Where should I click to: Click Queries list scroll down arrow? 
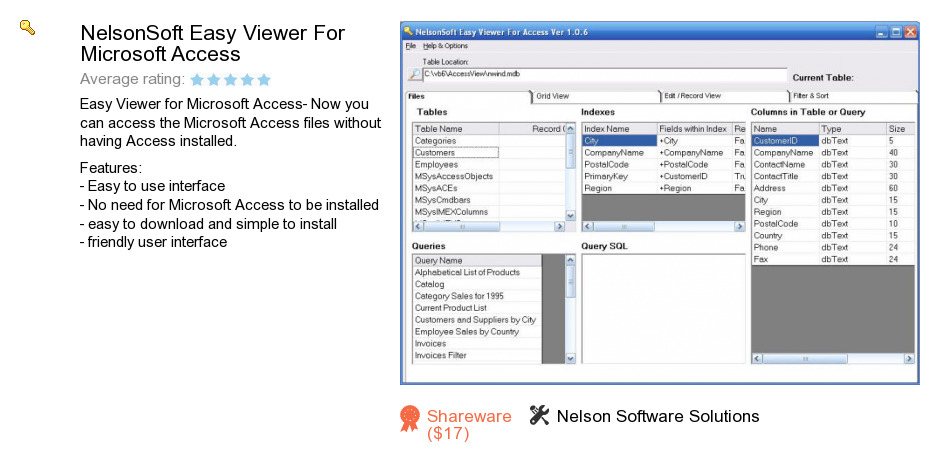[x=570, y=358]
